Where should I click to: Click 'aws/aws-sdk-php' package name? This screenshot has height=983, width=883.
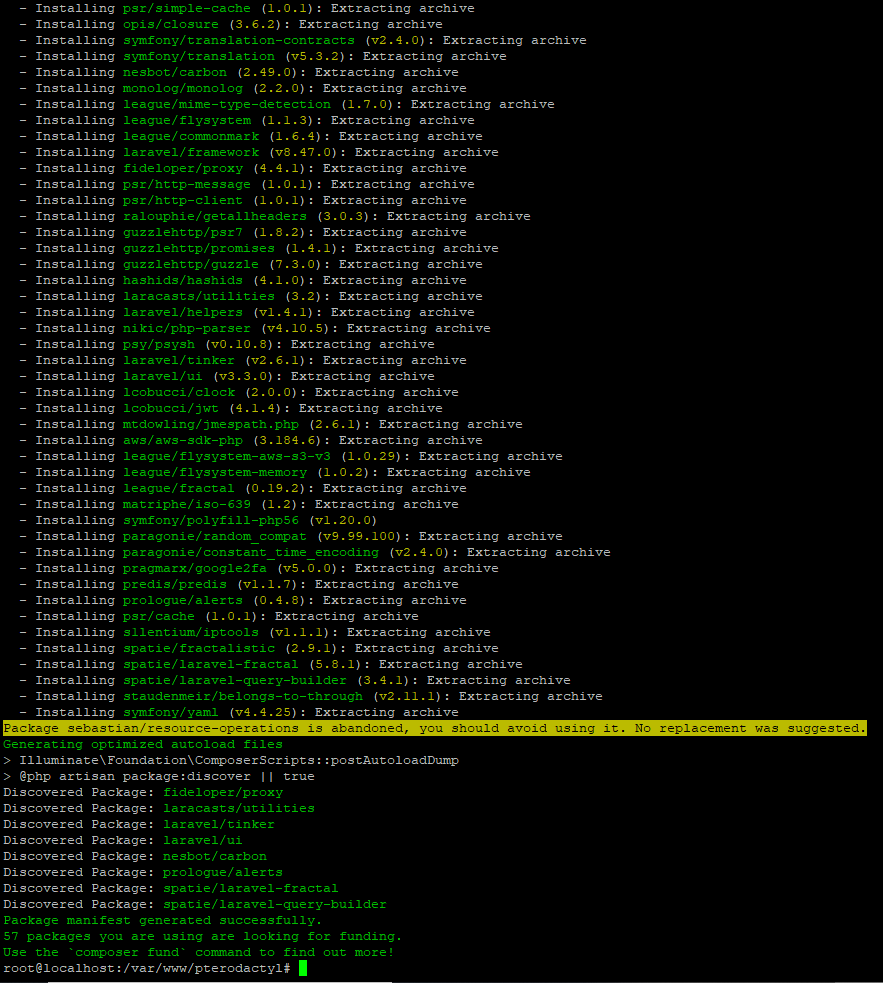click(x=182, y=440)
